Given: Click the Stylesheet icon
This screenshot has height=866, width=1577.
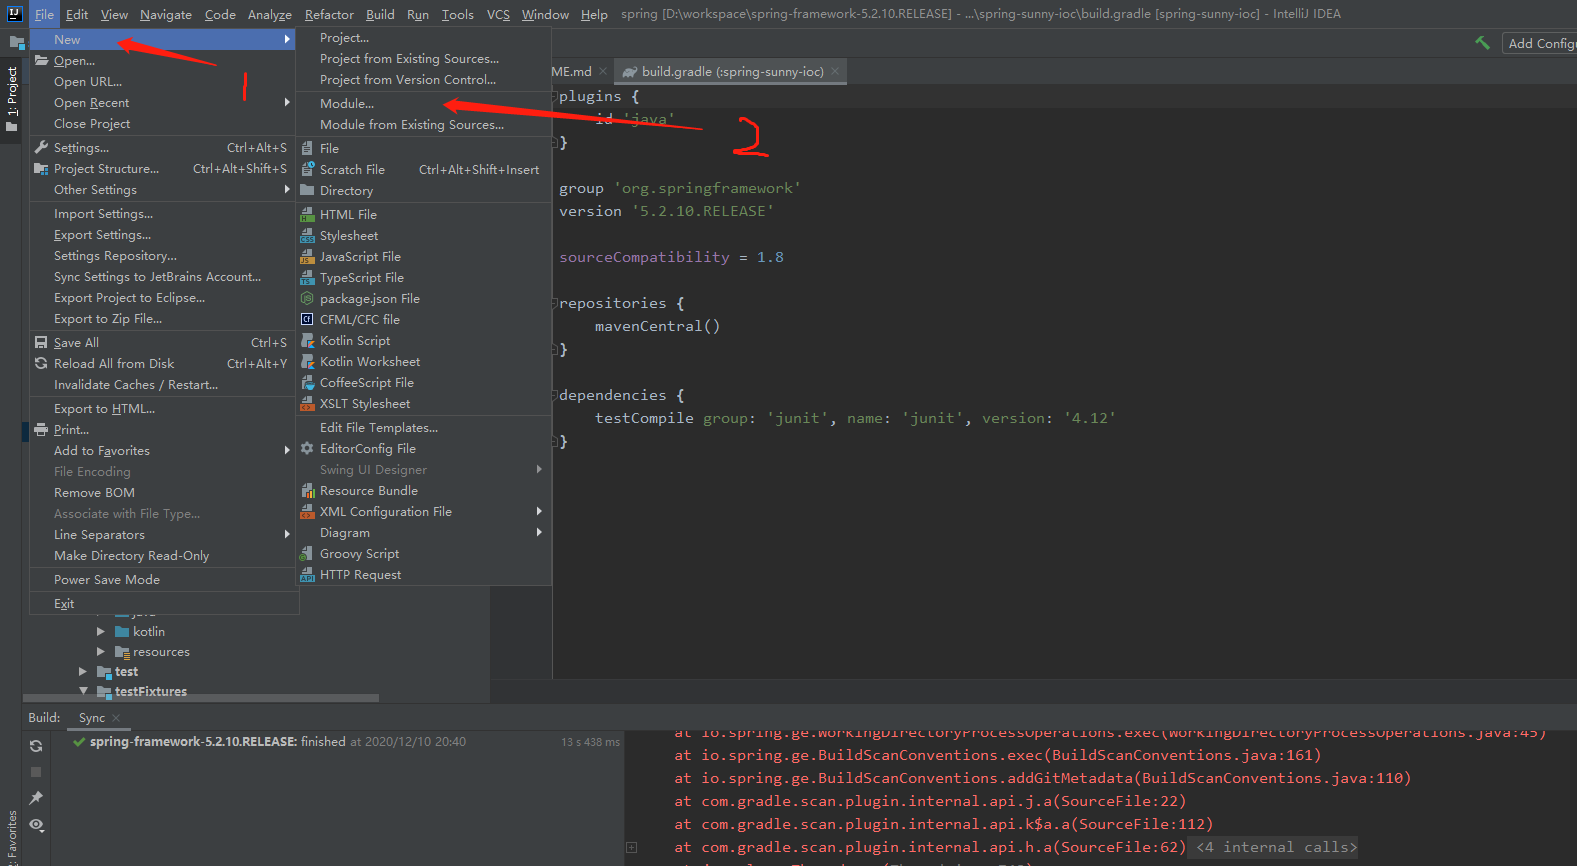Looking at the screenshot, I should (307, 236).
